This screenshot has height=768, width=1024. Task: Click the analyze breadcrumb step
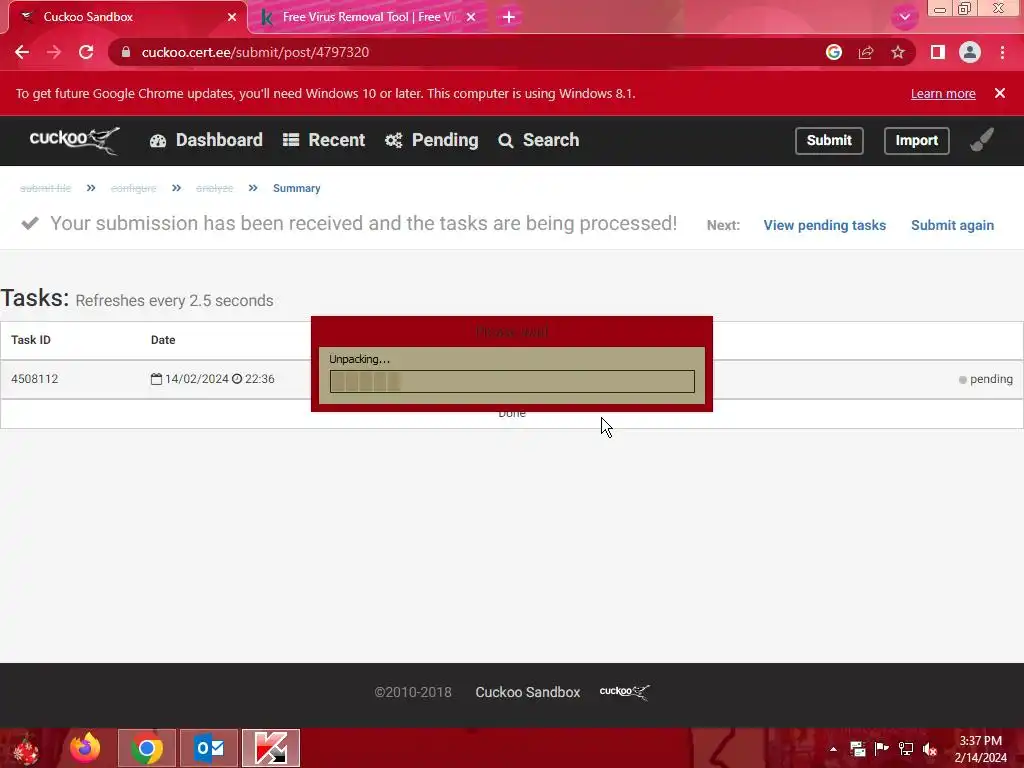click(x=214, y=188)
